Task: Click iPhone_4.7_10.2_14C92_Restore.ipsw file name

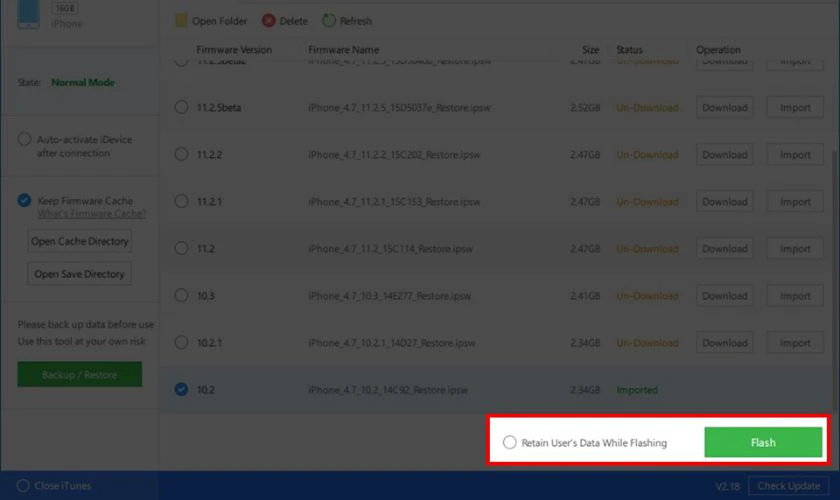Action: (388, 390)
